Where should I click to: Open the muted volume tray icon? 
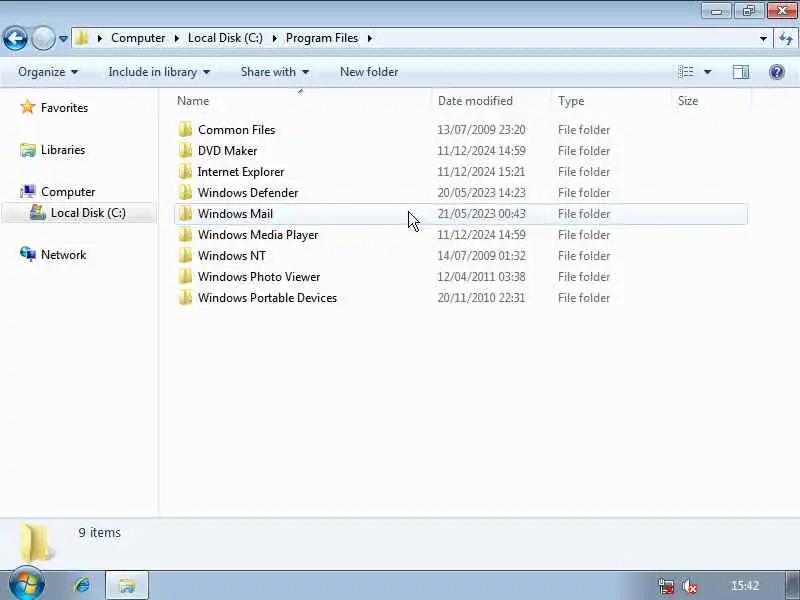coord(690,586)
